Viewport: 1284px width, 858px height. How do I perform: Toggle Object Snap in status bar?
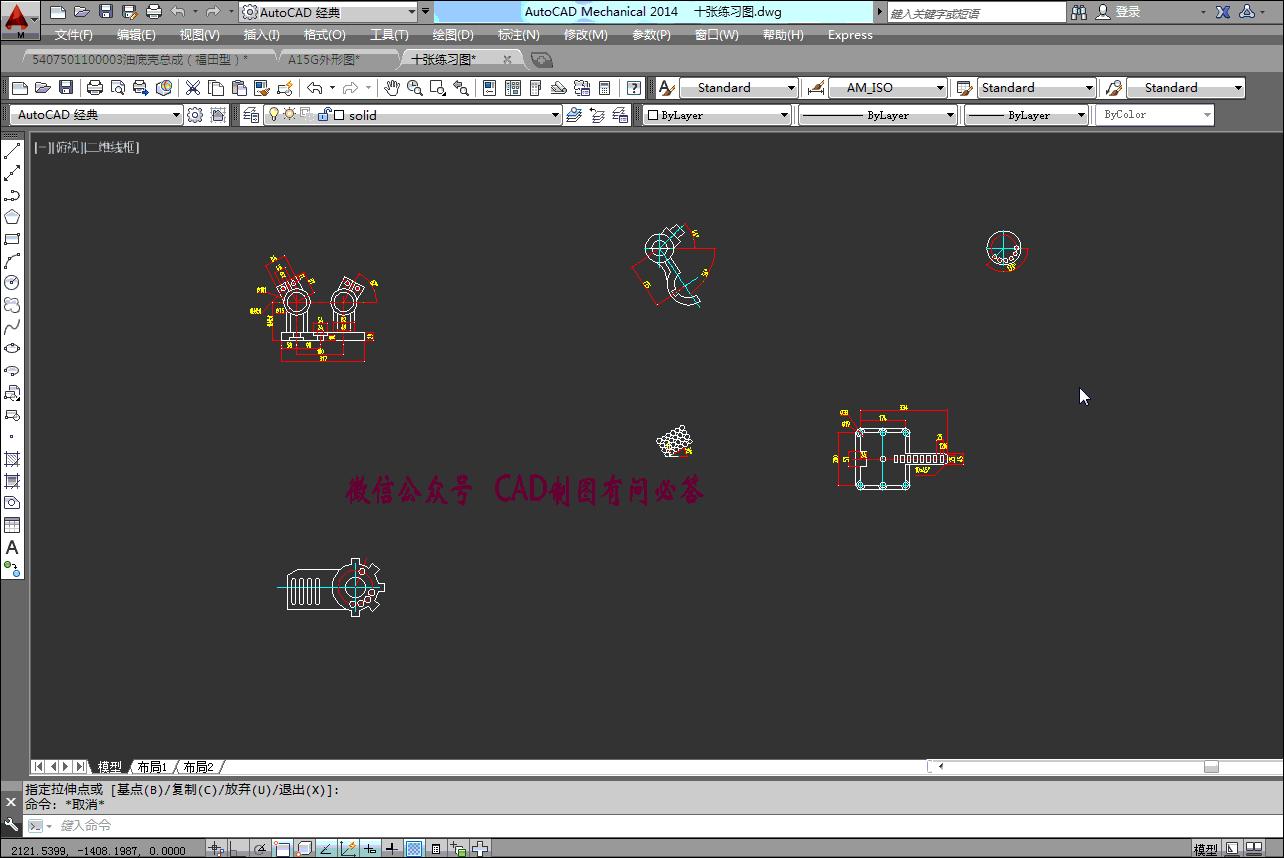click(x=283, y=849)
